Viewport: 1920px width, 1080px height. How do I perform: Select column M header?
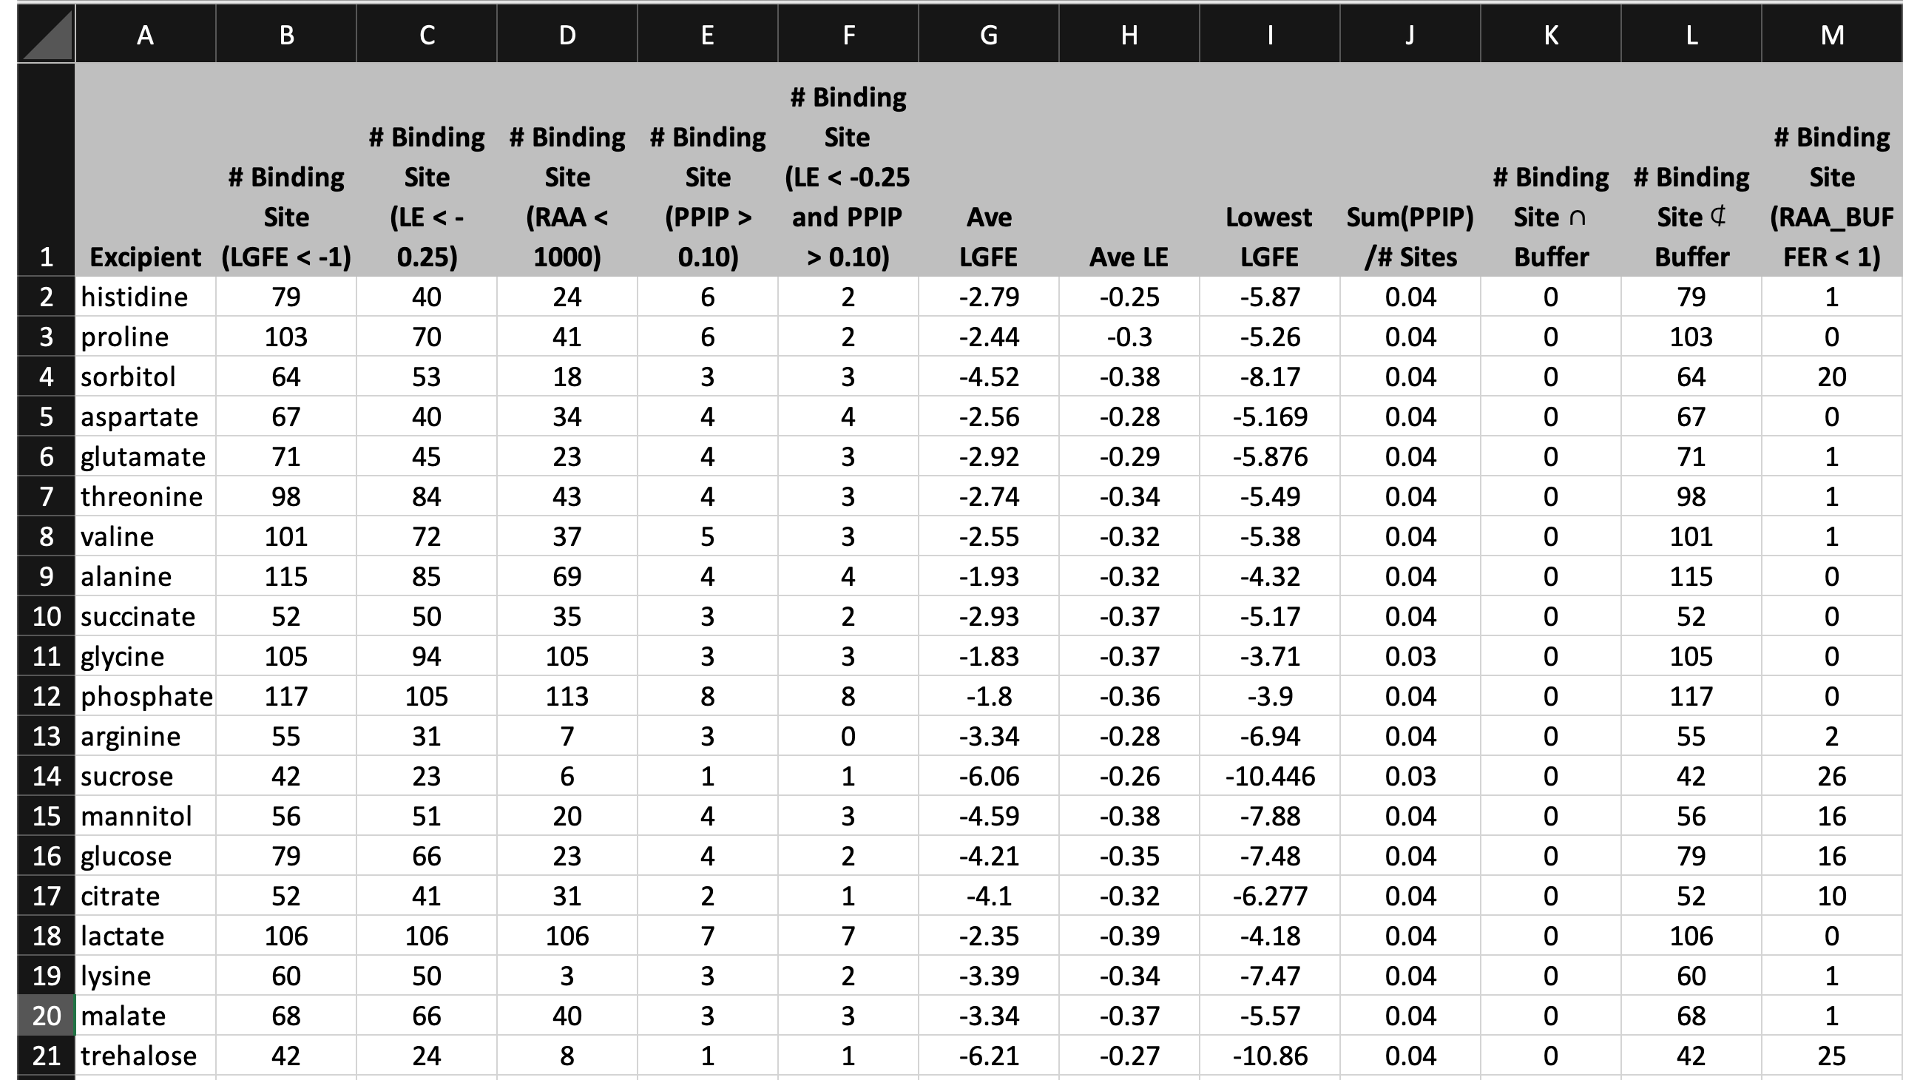[1831, 34]
